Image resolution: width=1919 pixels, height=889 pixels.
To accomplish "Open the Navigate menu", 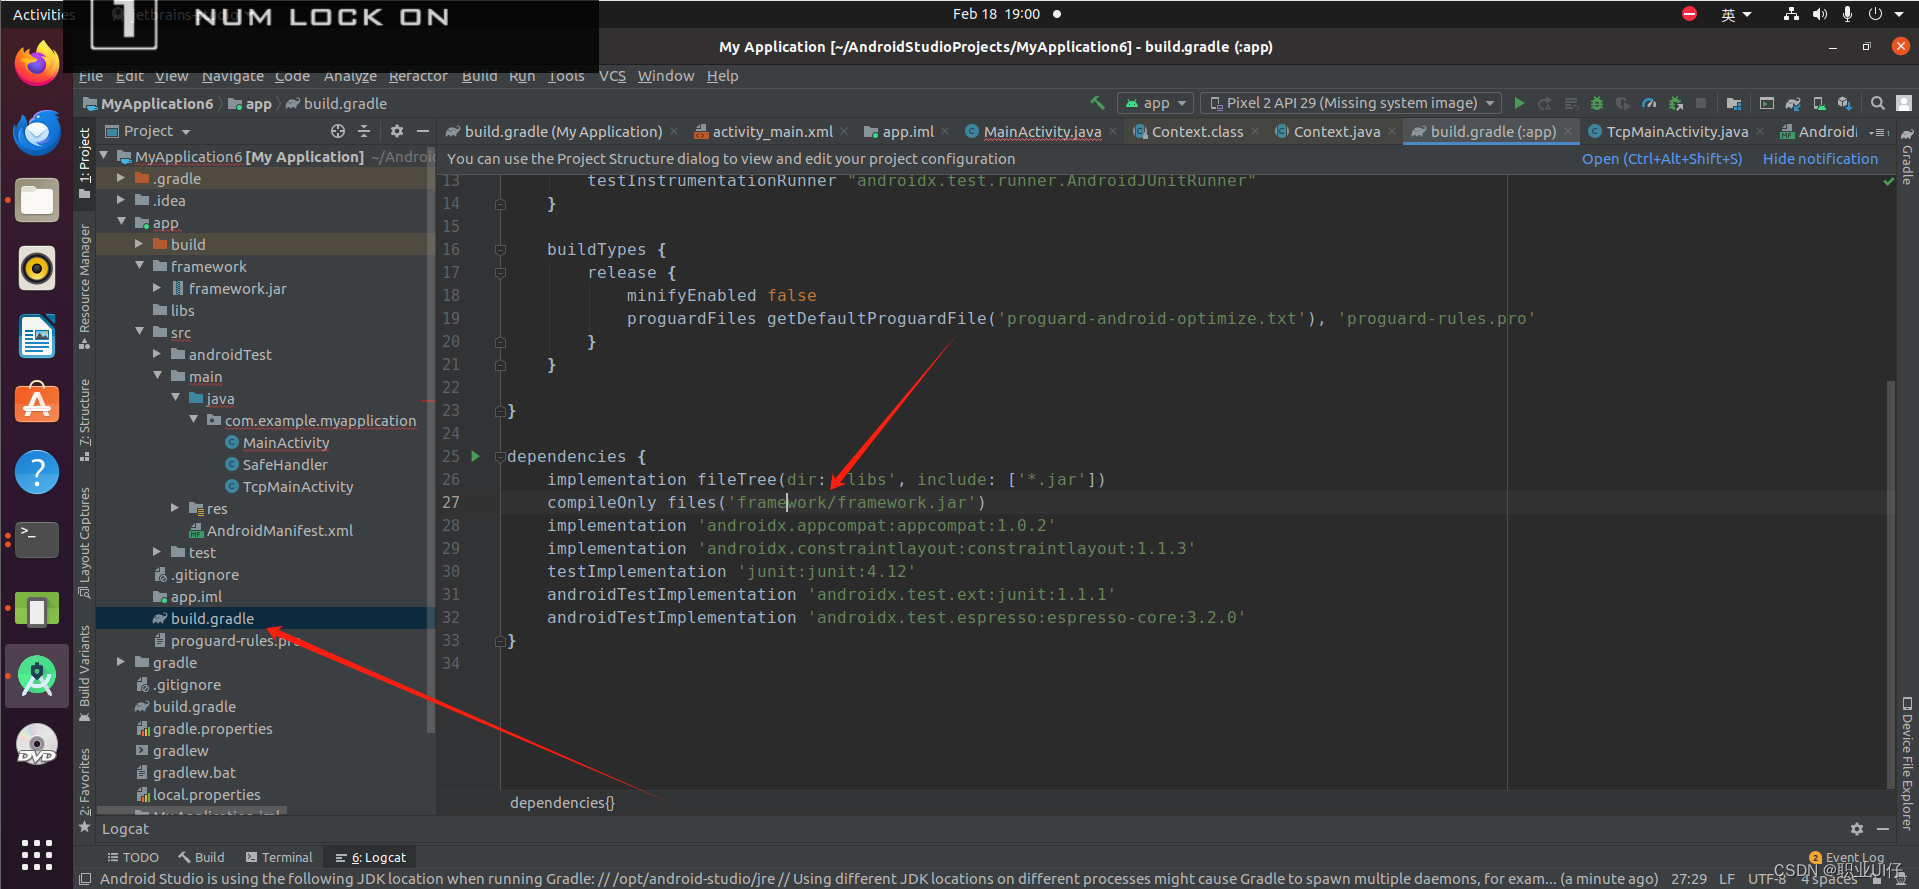I will click(x=233, y=76).
